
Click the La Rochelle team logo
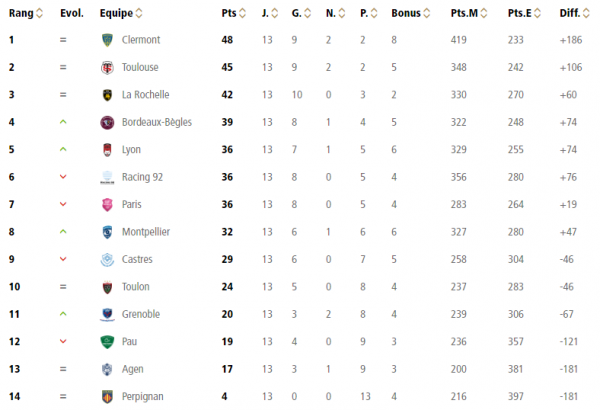tap(107, 95)
